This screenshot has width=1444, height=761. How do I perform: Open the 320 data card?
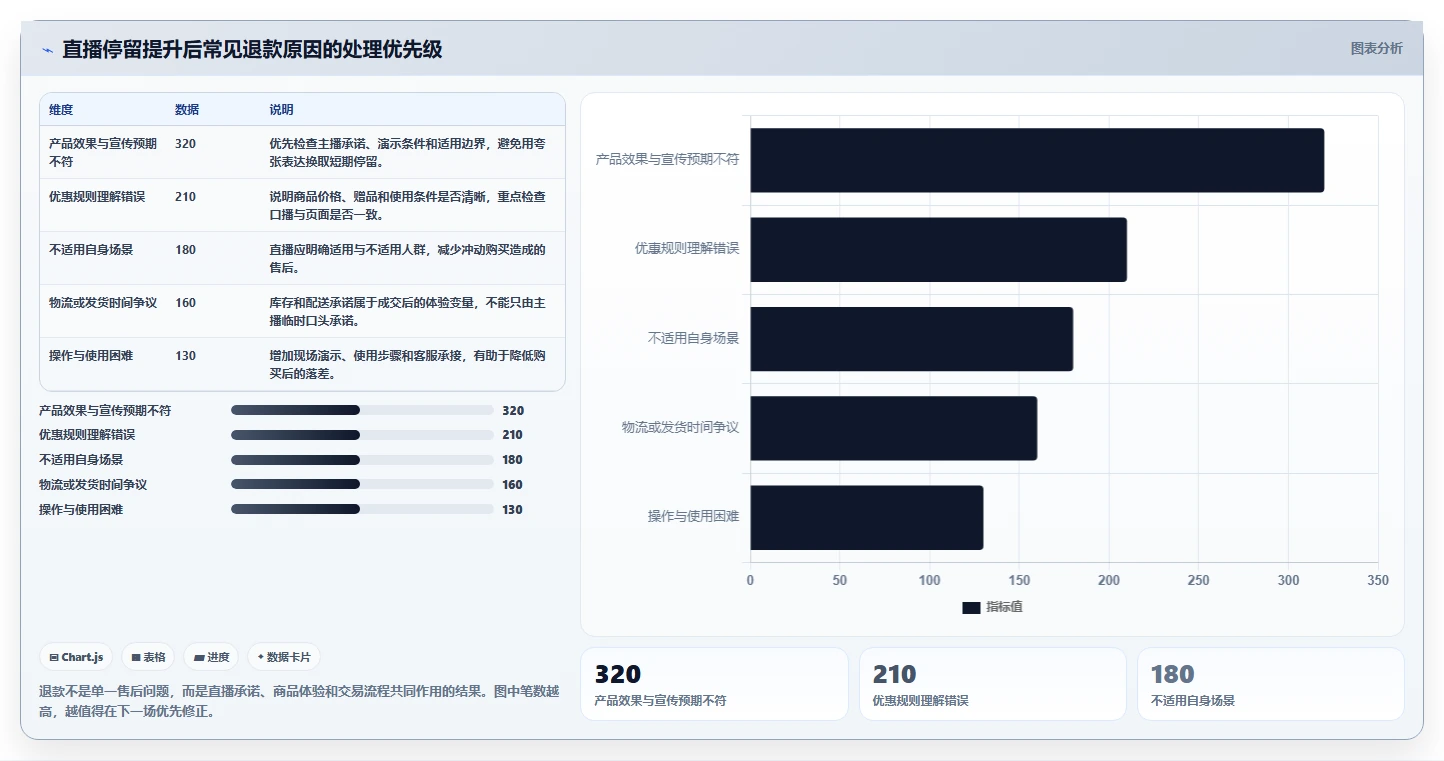tap(714, 684)
